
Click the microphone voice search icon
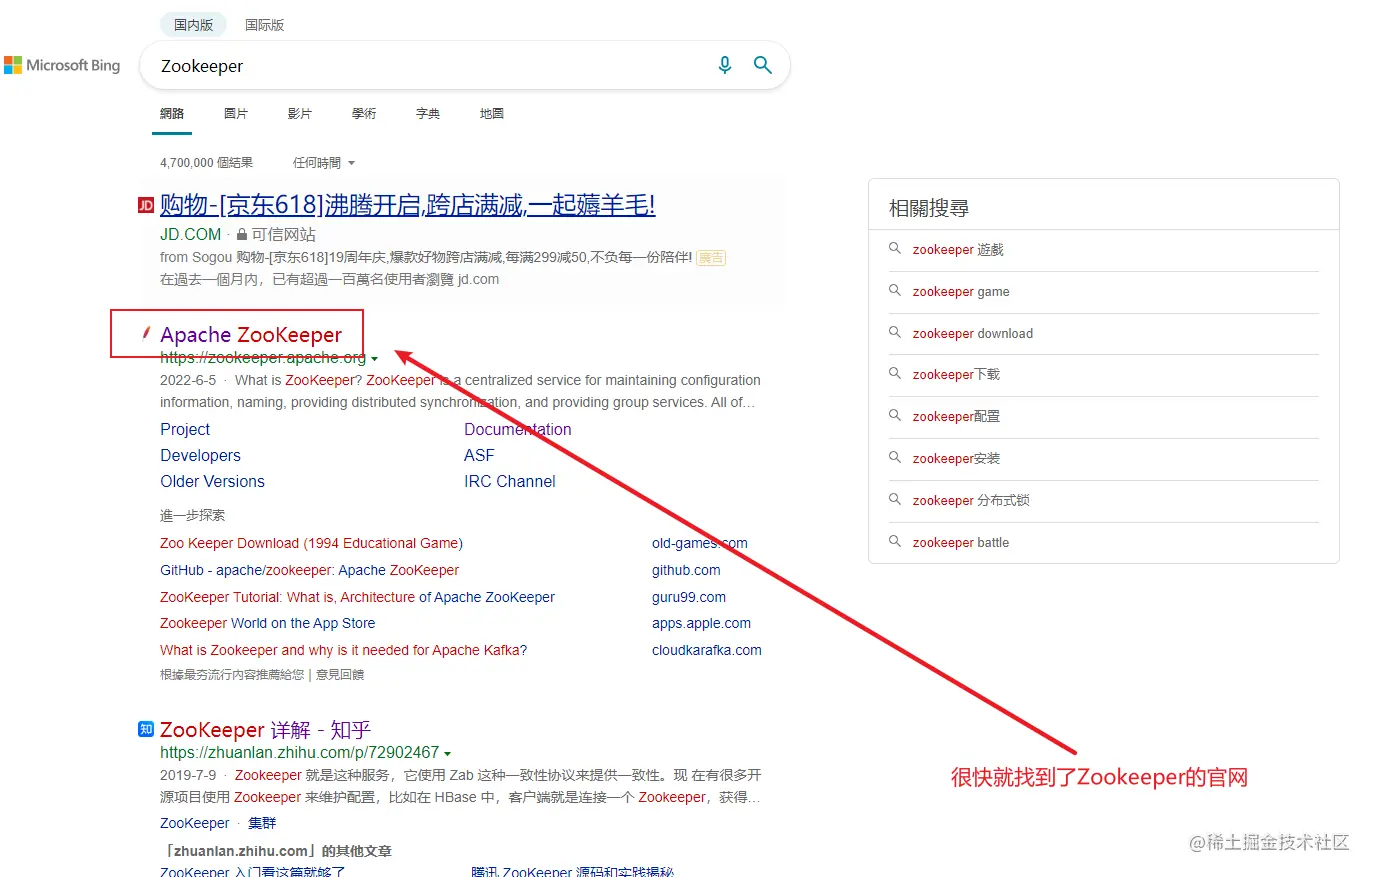coord(725,65)
